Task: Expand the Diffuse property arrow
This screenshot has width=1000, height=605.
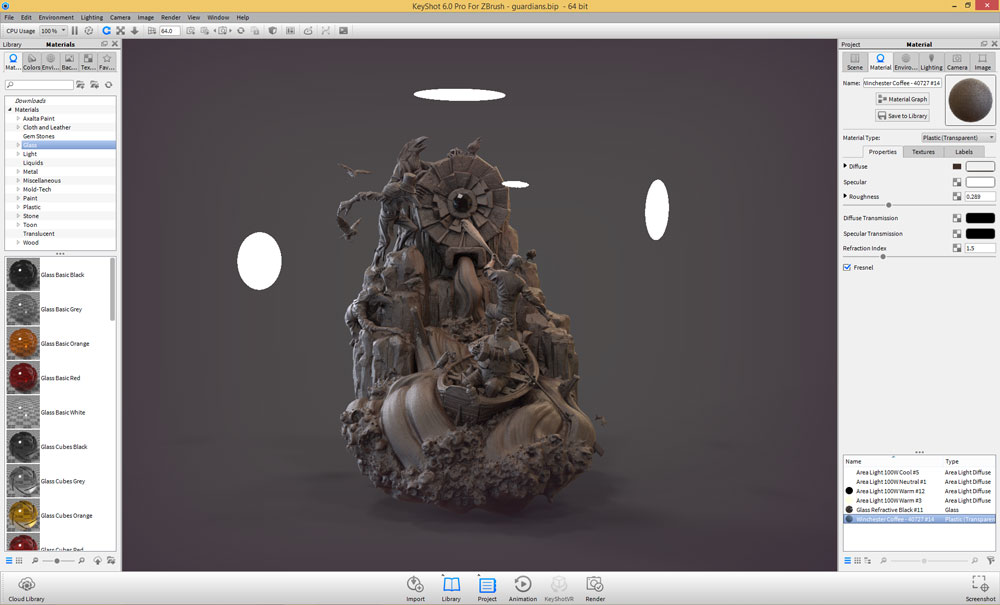Action: [846, 166]
